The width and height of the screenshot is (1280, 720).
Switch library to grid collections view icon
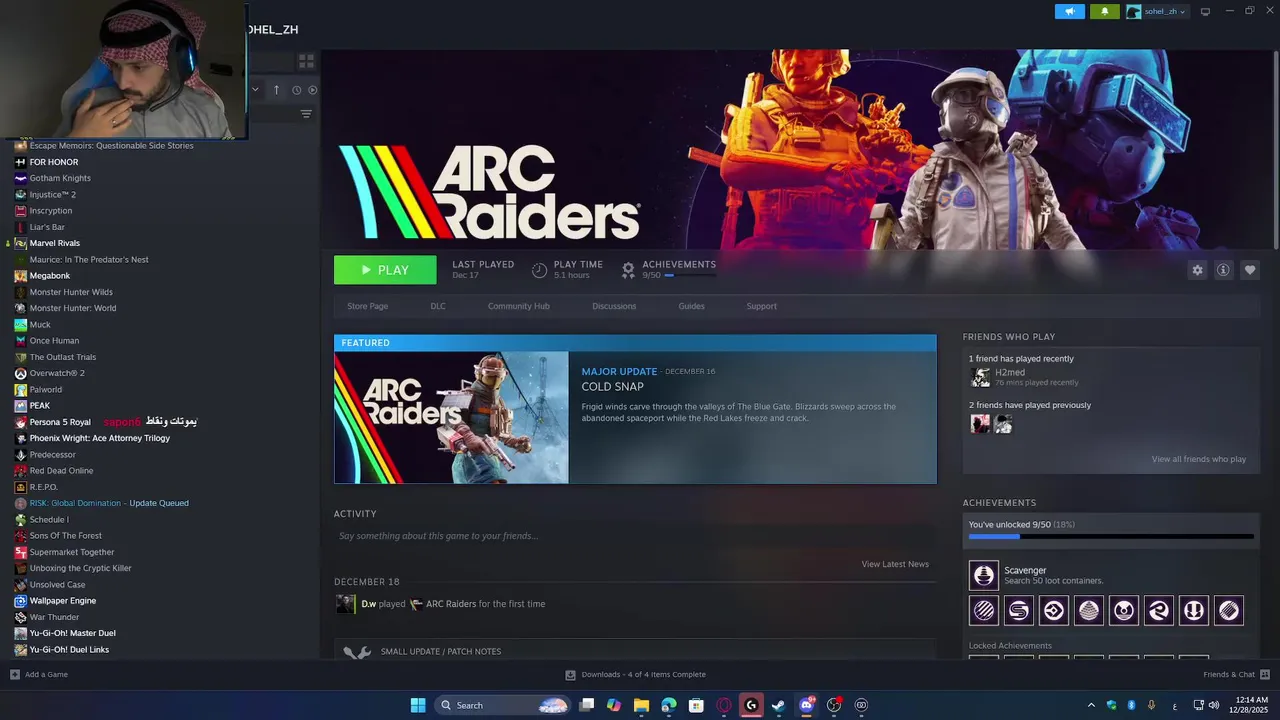(306, 61)
